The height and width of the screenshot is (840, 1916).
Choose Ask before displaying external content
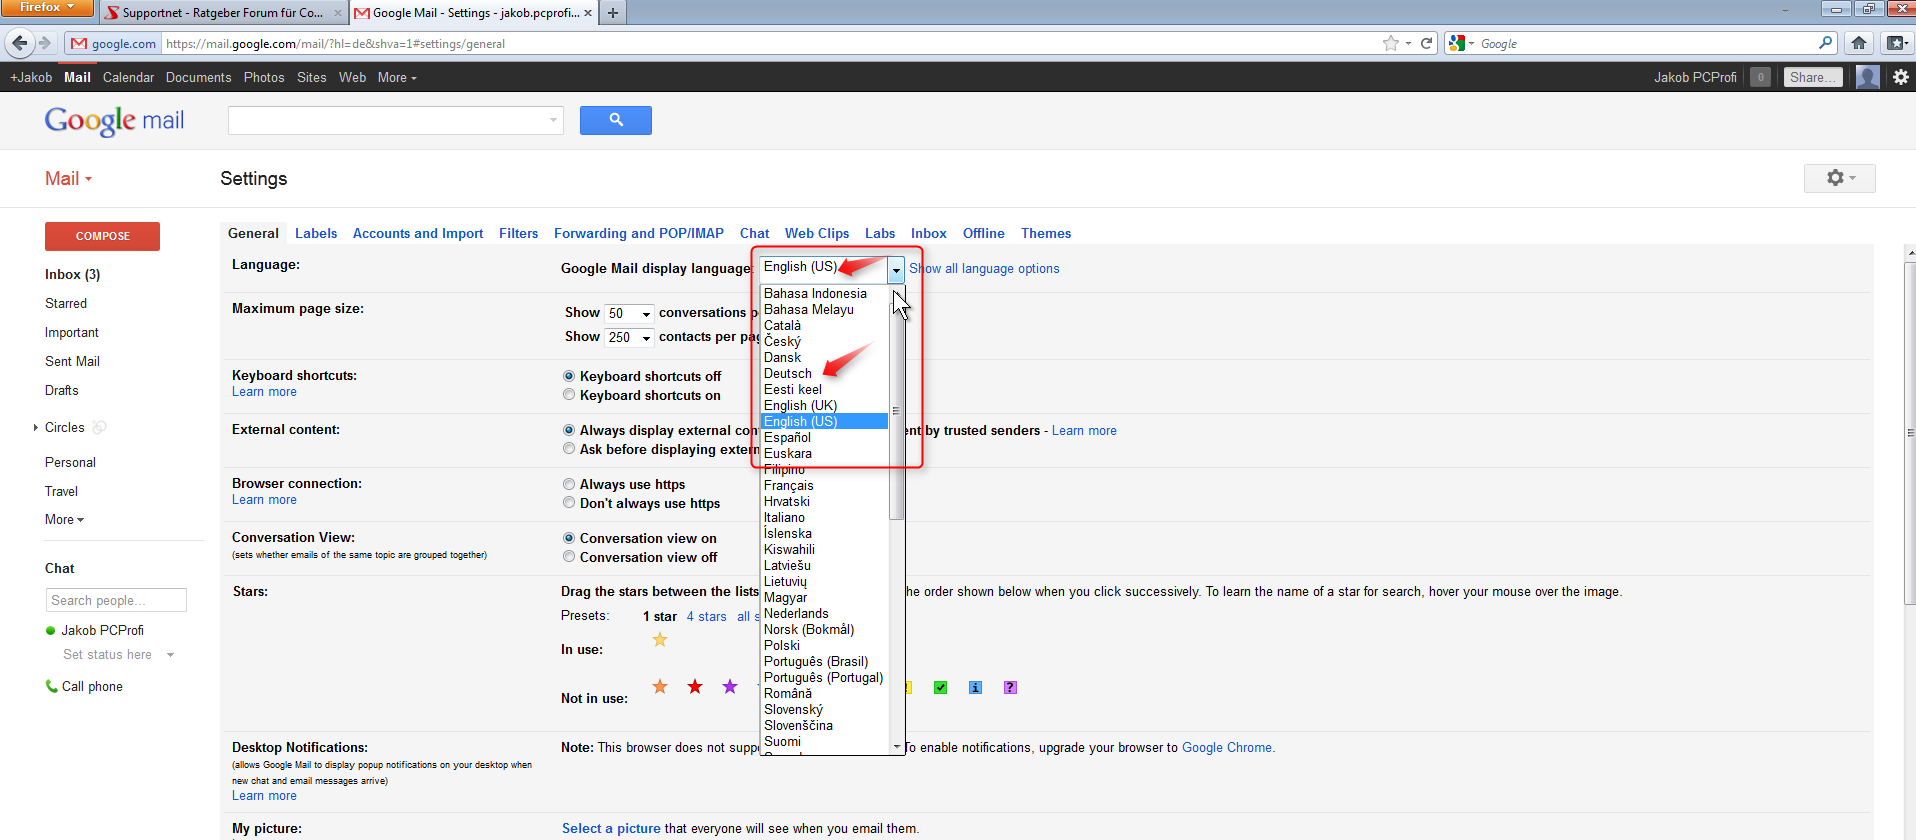569,449
